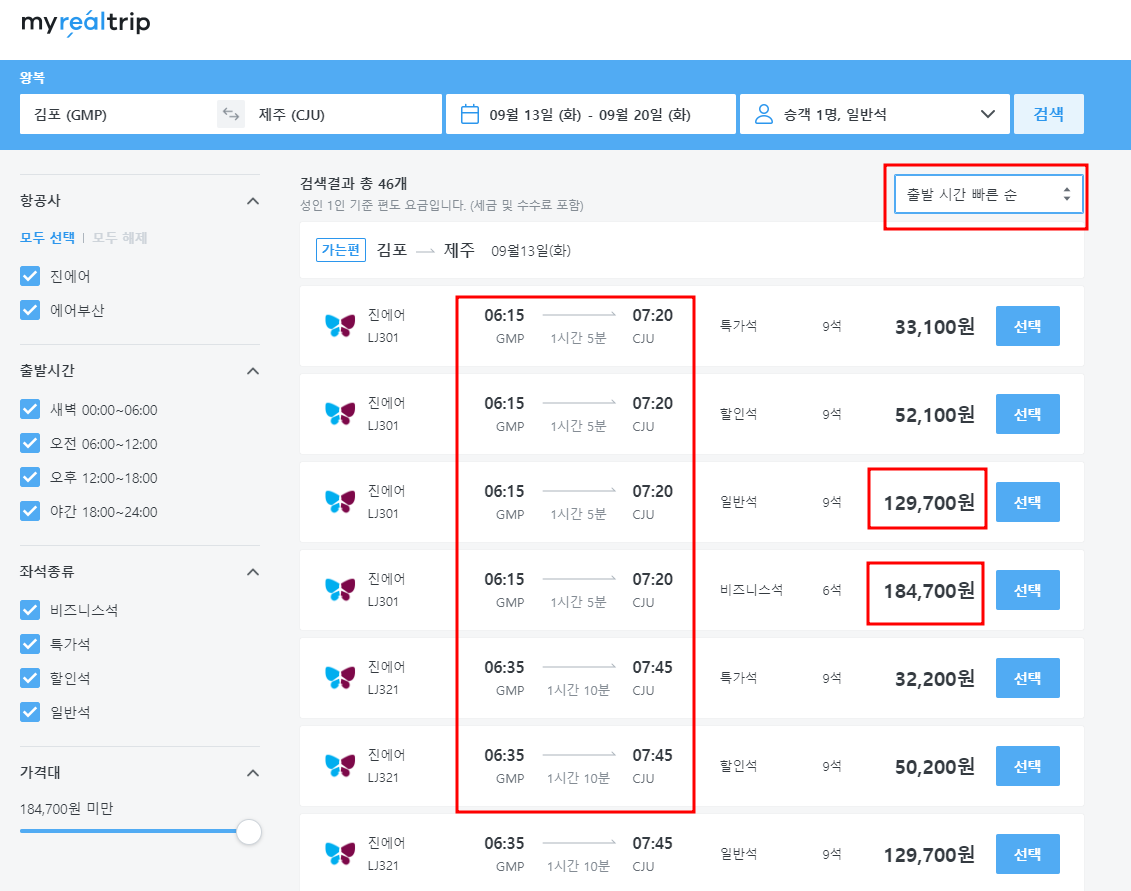Select the LJ321 일반석 129,700원 flight
This screenshot has height=891, width=1131.
1027,854
